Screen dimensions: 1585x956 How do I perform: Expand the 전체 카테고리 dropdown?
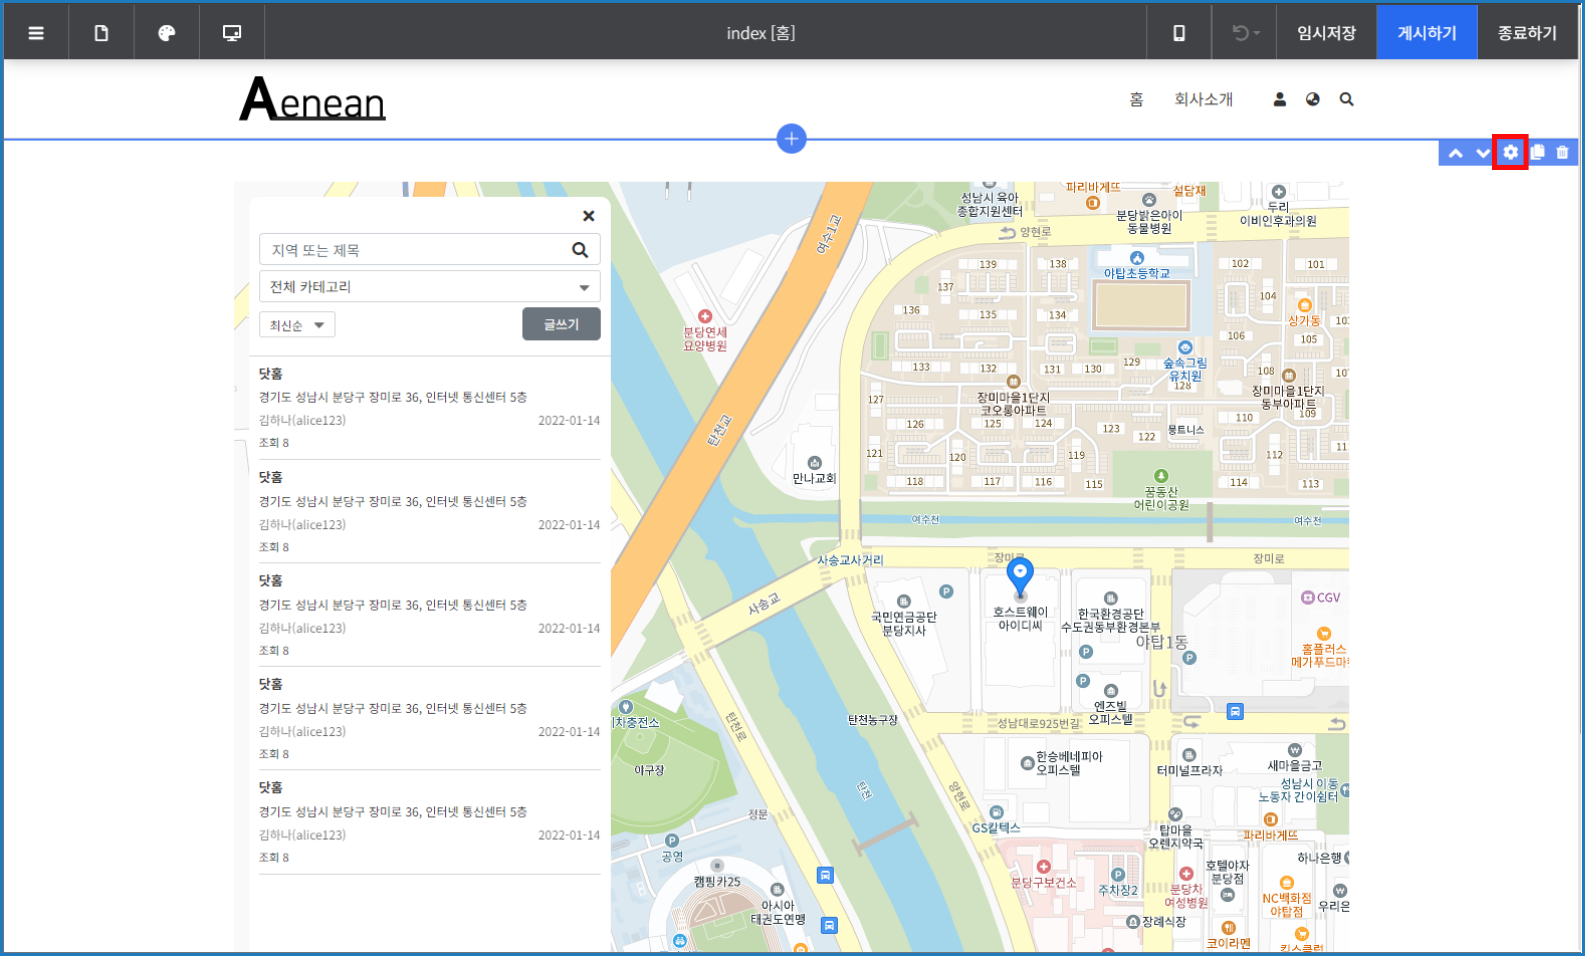coord(429,287)
